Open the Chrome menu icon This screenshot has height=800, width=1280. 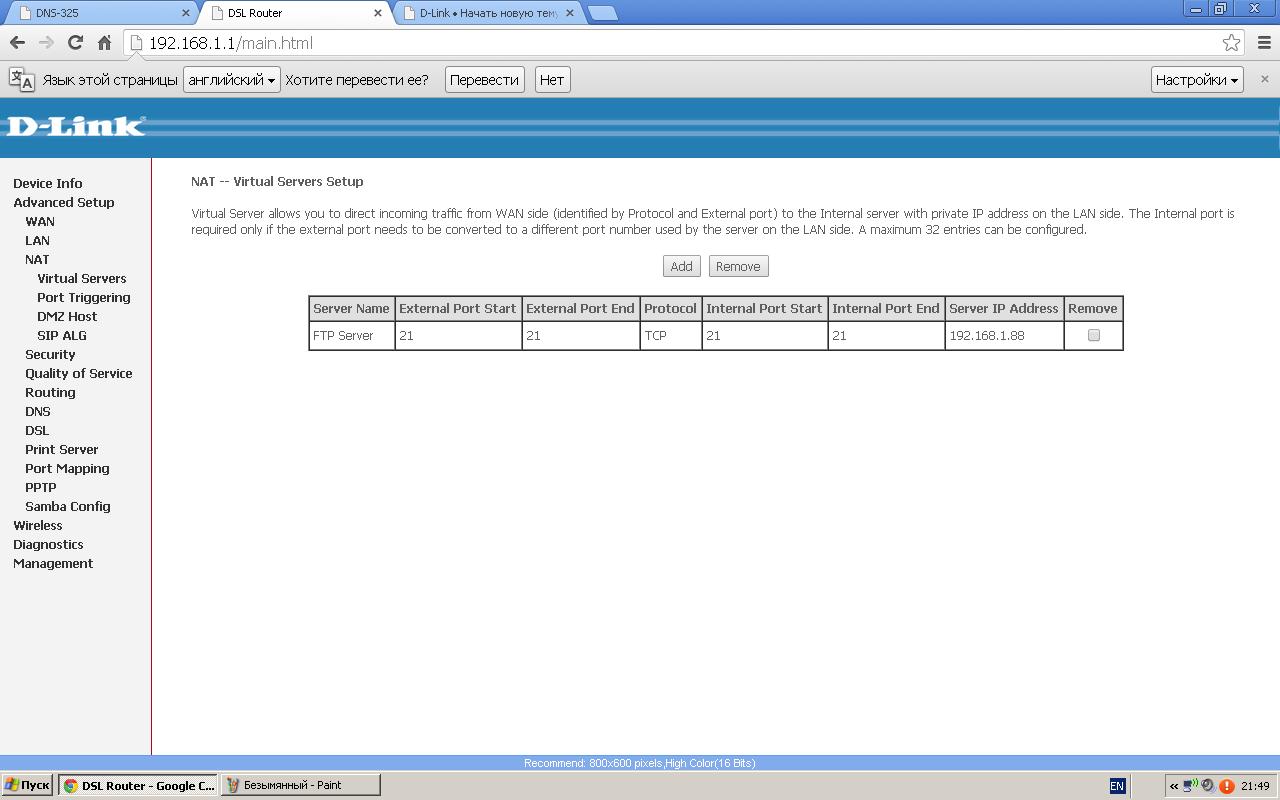(x=1264, y=42)
